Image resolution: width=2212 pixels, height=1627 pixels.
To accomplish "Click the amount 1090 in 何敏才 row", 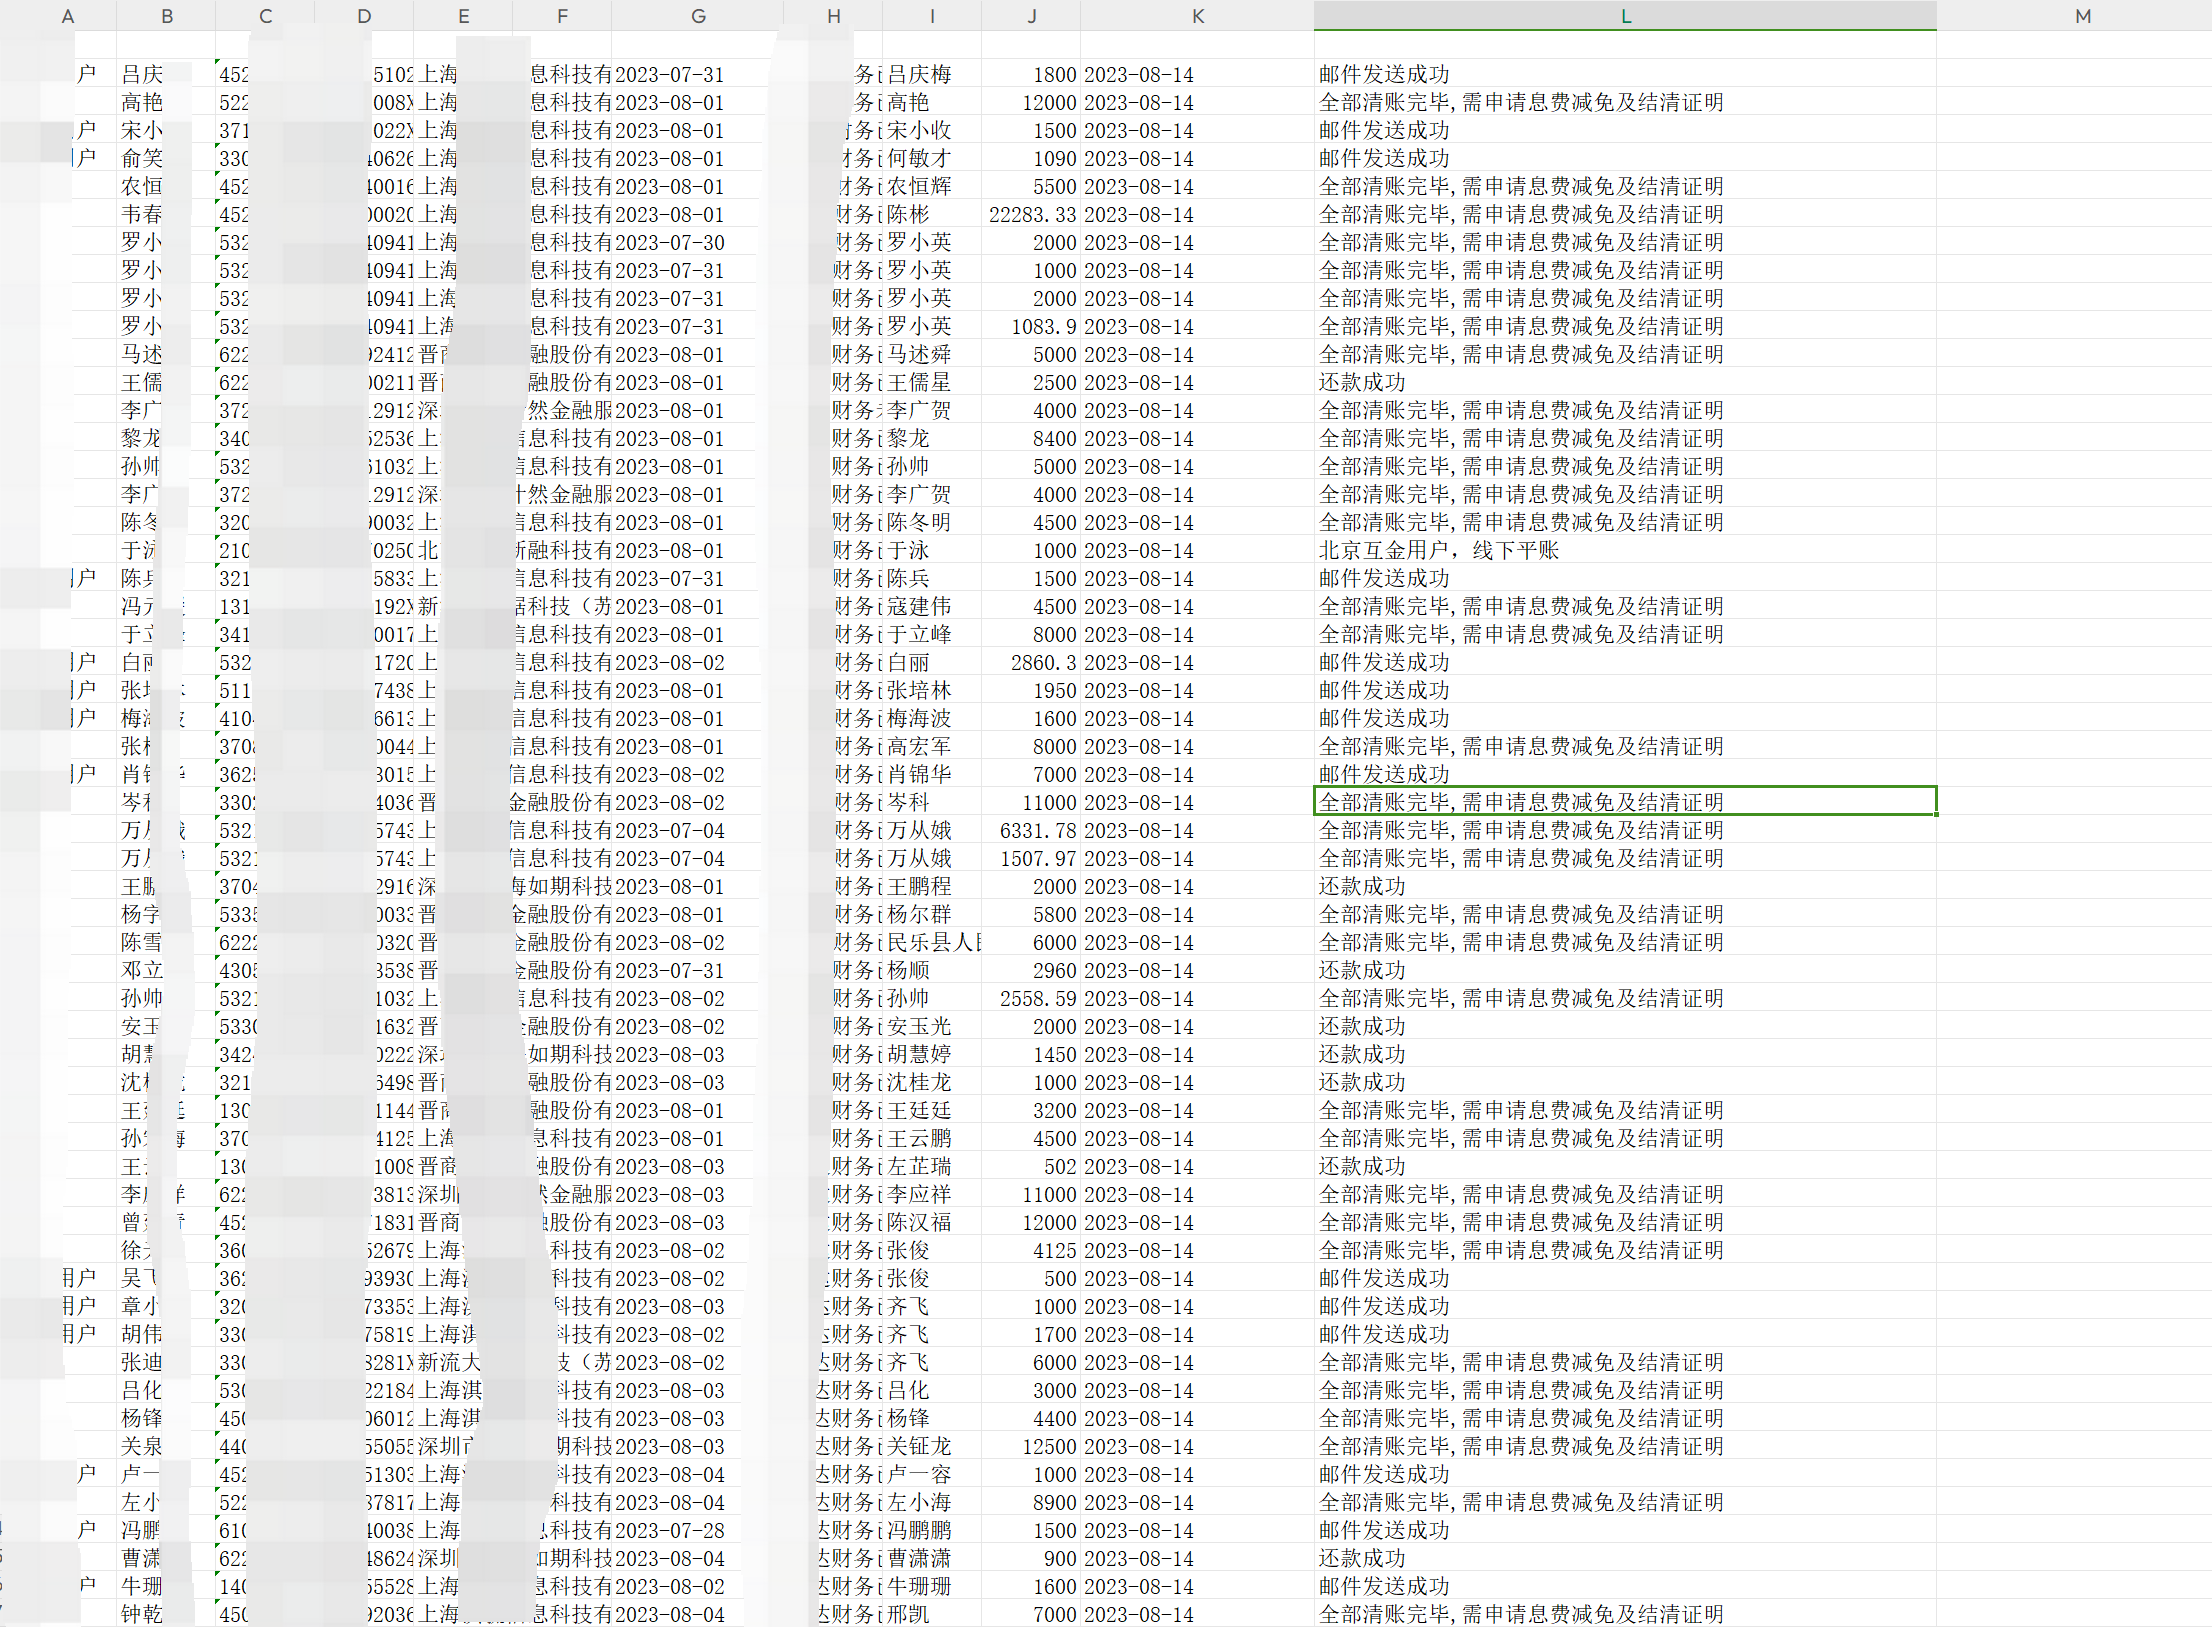I will 1031,159.
